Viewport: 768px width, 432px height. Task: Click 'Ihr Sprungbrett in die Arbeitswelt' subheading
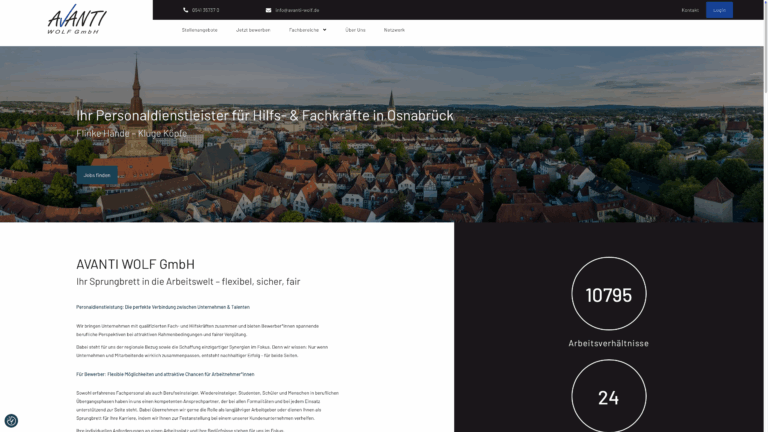coord(188,282)
